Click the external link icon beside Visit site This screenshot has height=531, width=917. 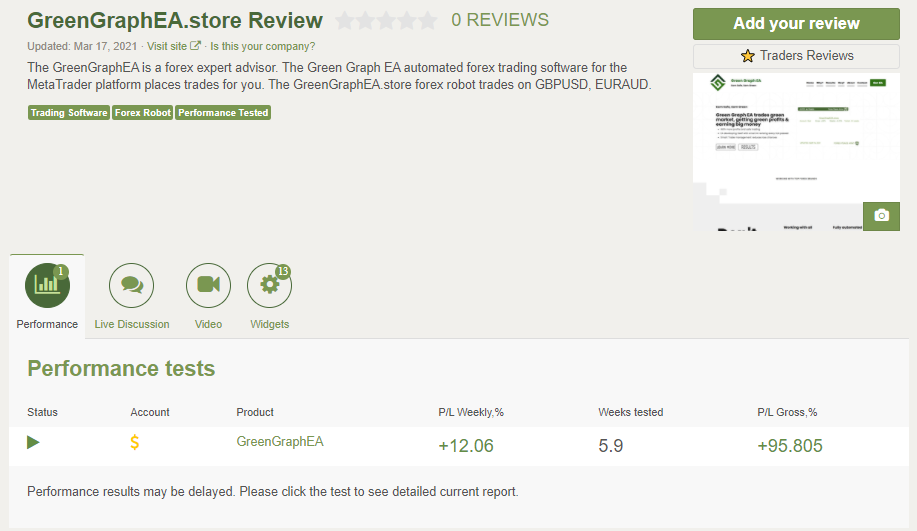[x=195, y=46]
